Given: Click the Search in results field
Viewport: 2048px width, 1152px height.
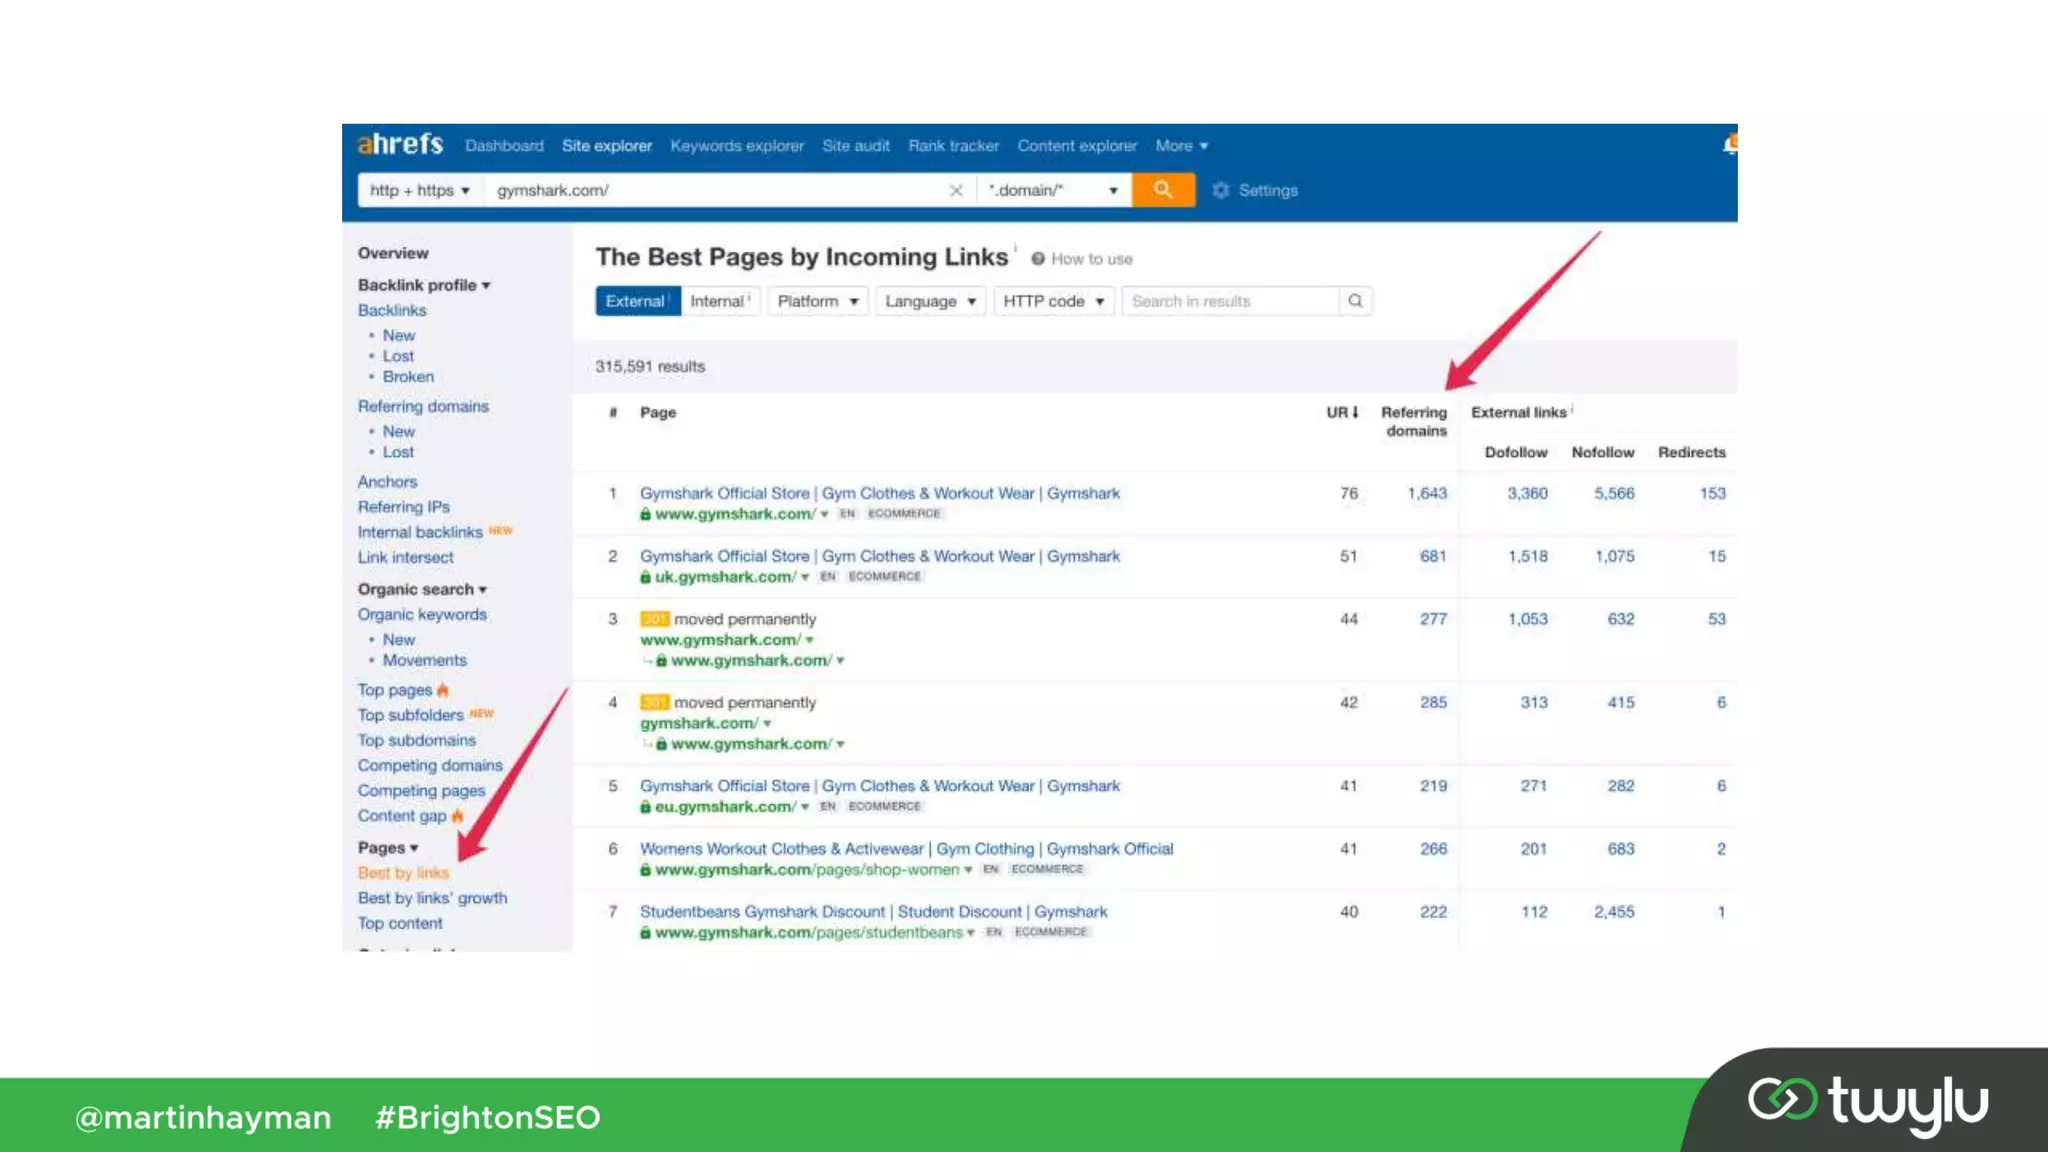Looking at the screenshot, I should pos(1229,301).
